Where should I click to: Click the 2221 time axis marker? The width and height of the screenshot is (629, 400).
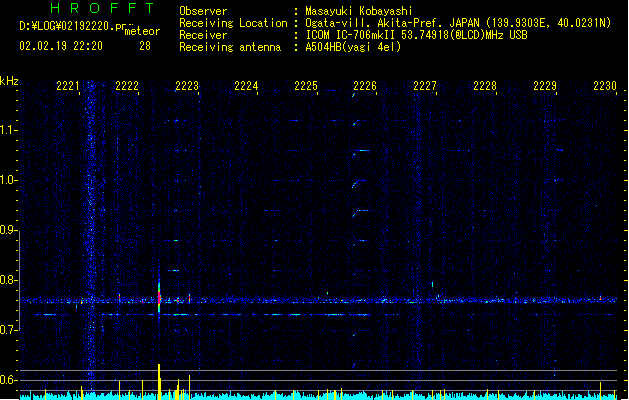67,86
